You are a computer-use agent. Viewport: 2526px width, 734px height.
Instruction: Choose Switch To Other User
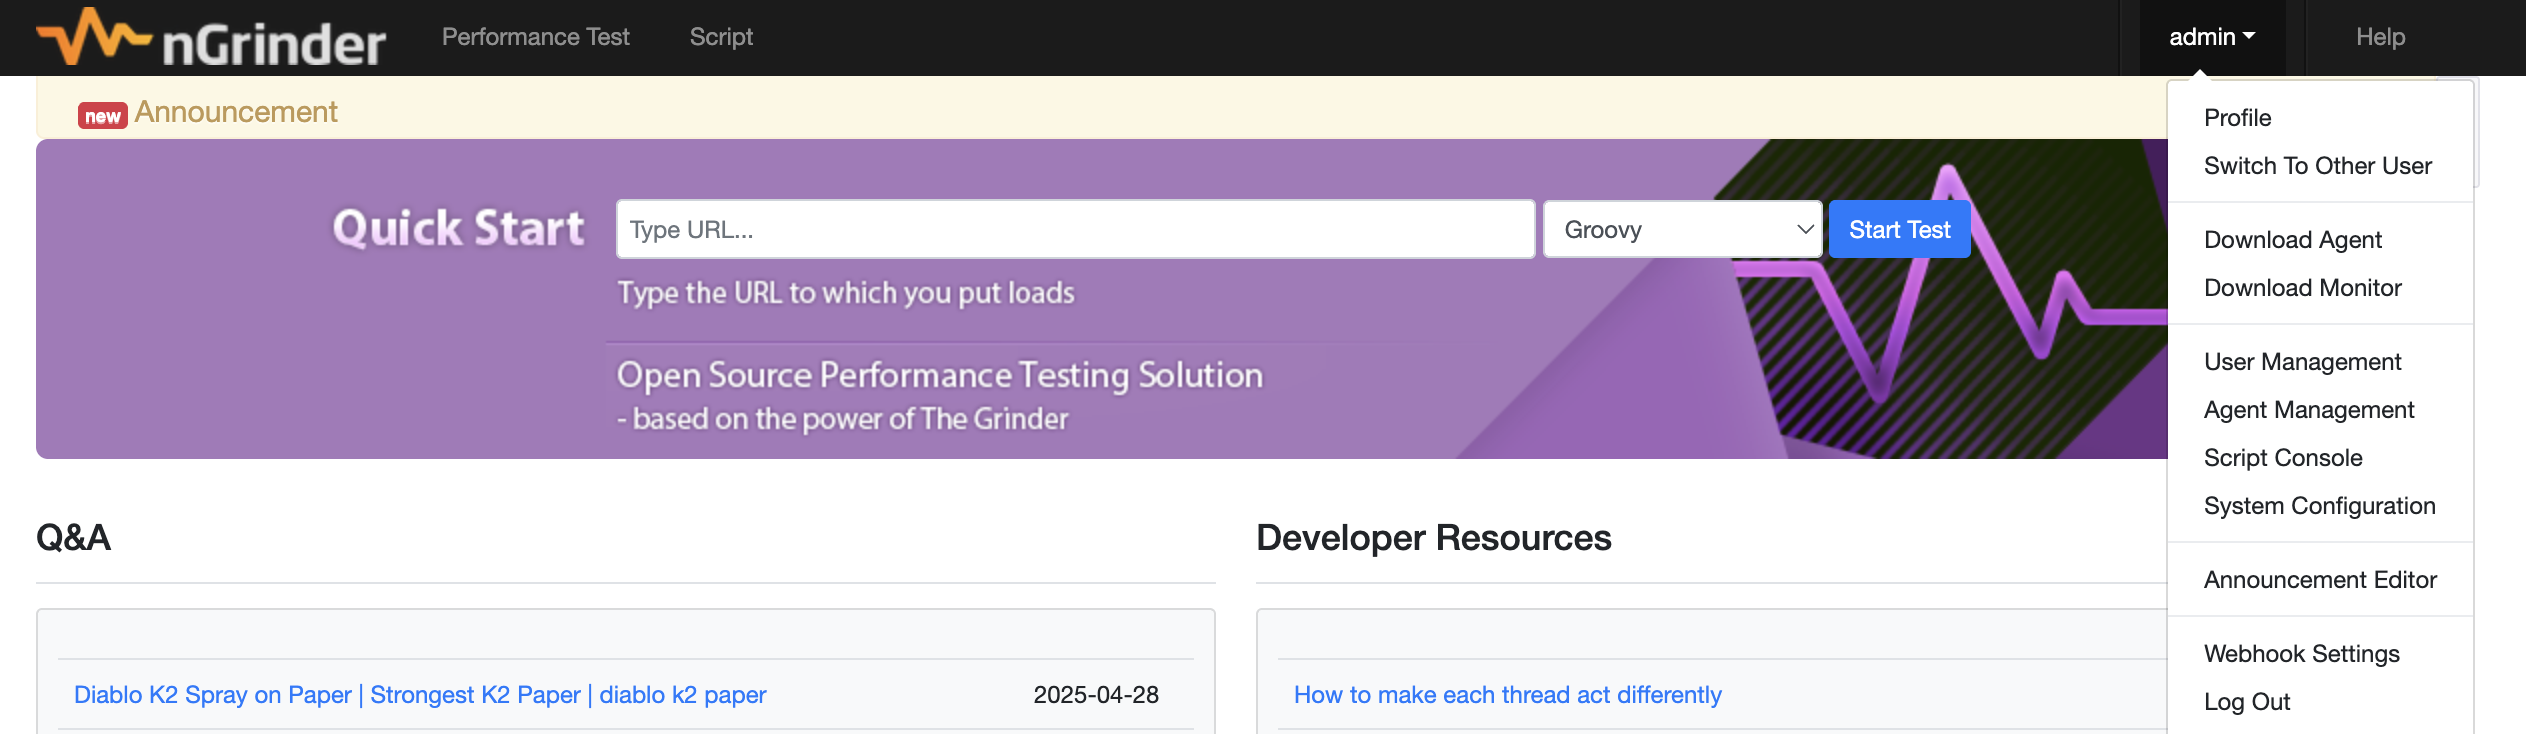tap(2318, 166)
